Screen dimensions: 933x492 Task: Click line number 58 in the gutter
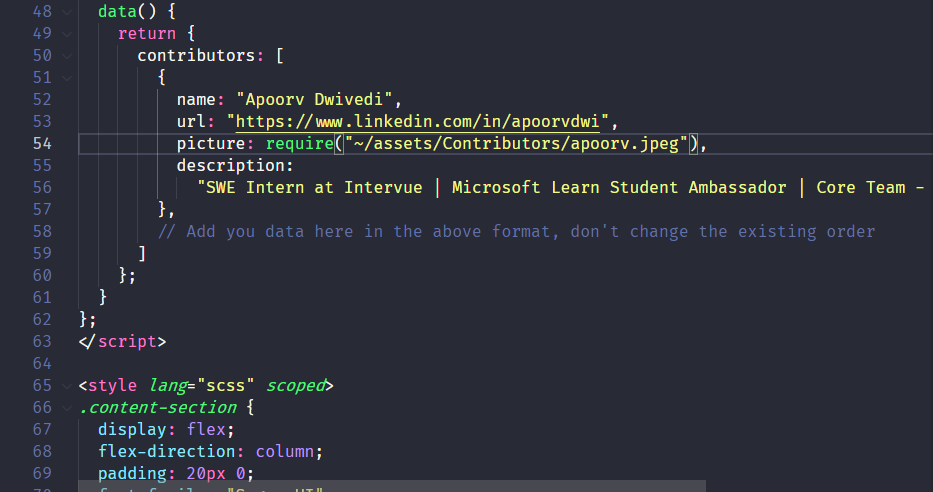pos(42,231)
